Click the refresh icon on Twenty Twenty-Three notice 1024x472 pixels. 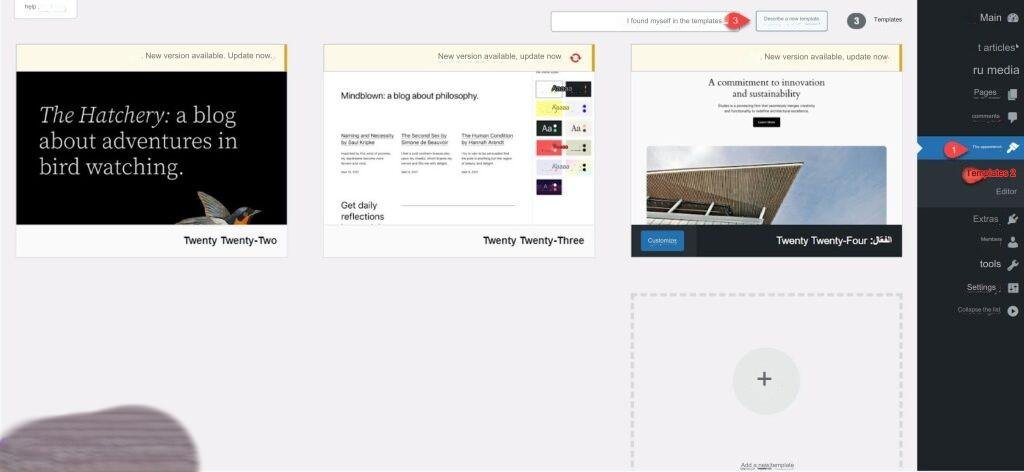(x=575, y=57)
